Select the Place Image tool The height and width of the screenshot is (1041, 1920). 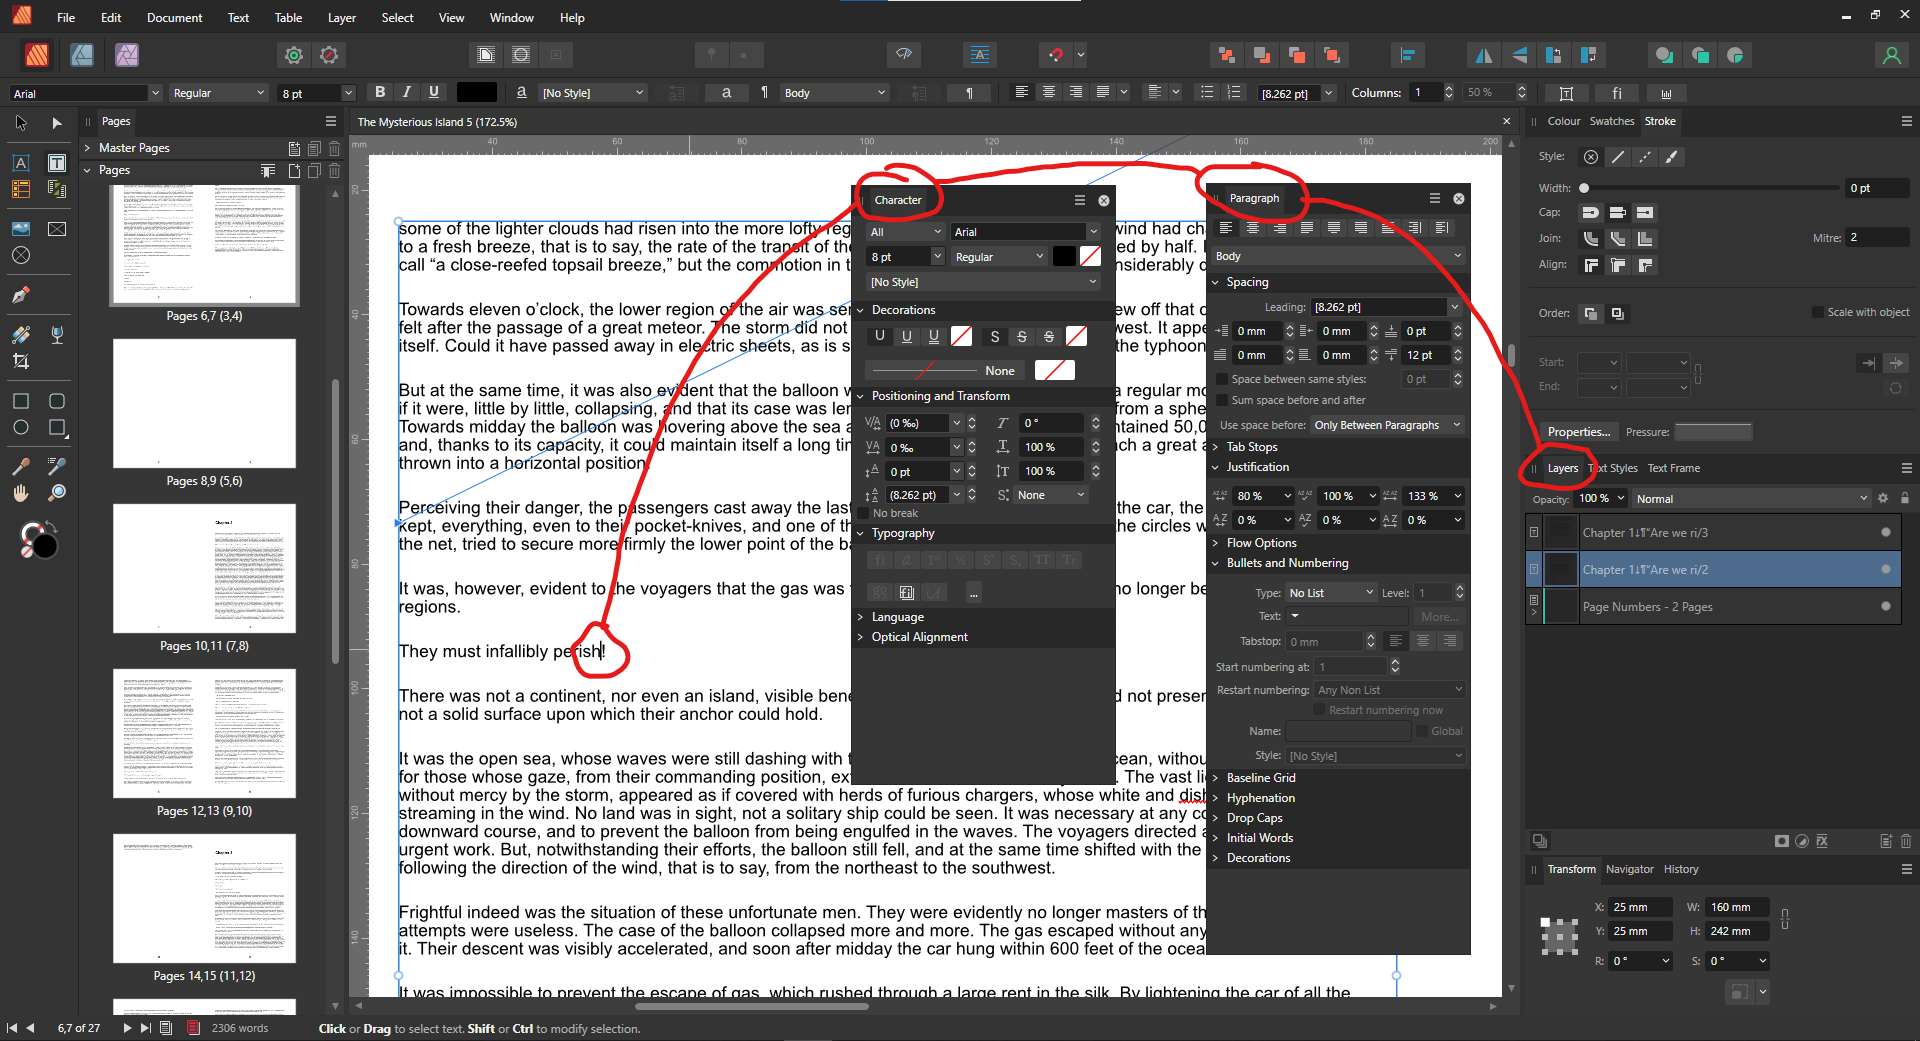[21, 229]
